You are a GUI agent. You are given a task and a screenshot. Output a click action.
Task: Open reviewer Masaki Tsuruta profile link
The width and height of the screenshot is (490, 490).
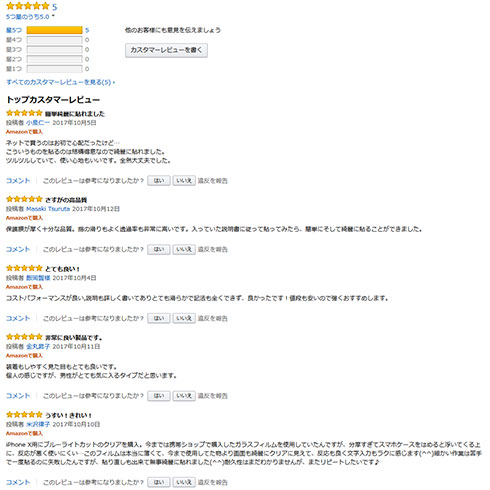pyautogui.click(x=48, y=209)
